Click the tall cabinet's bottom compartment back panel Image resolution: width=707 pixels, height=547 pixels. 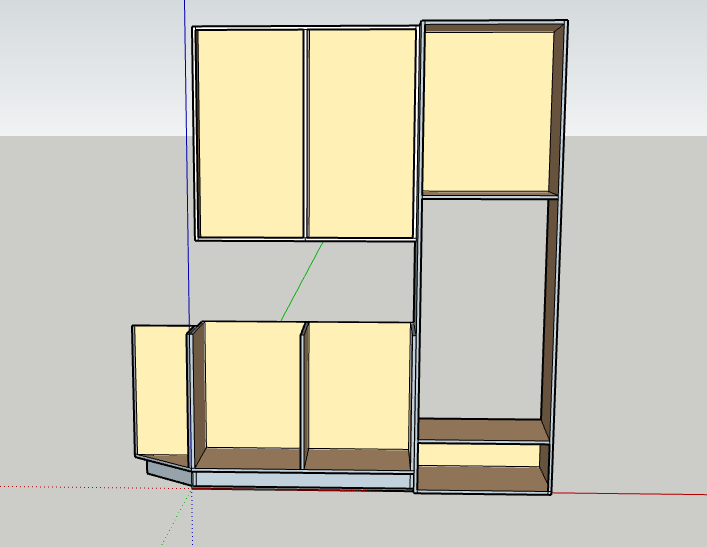tap(480, 456)
